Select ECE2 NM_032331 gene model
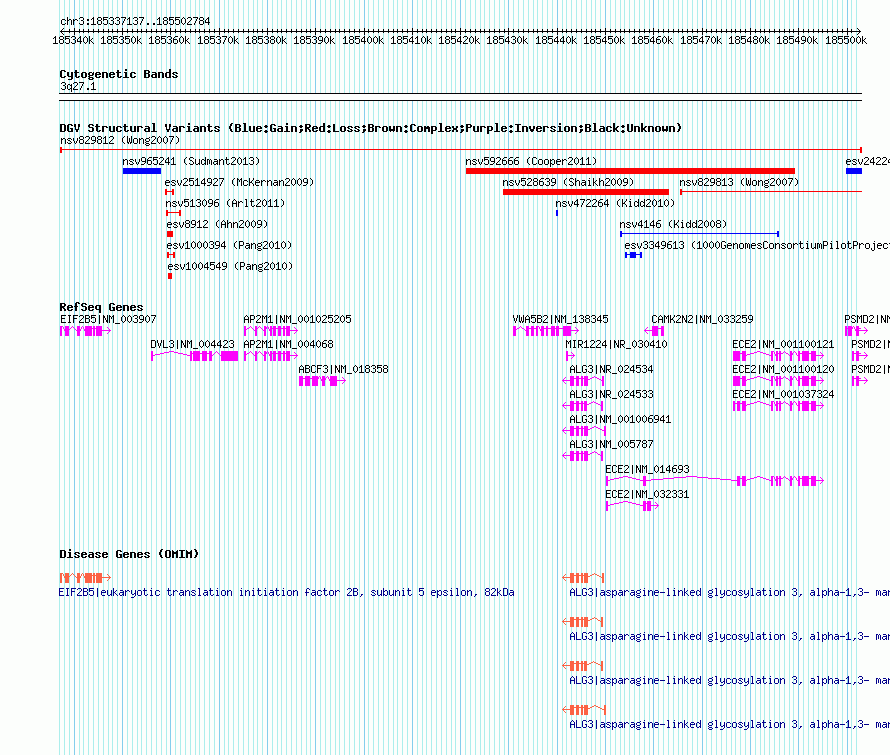The image size is (890, 755). (632, 506)
